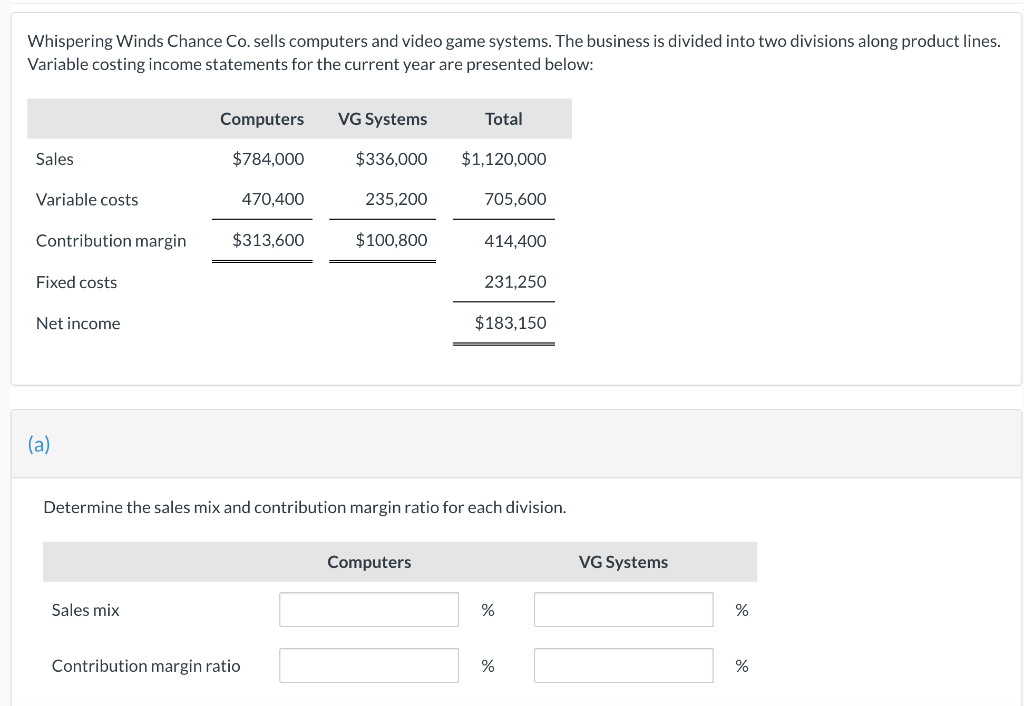1024x706 pixels.
Task: Click the instruction text Determine the sales mix
Action: (305, 507)
